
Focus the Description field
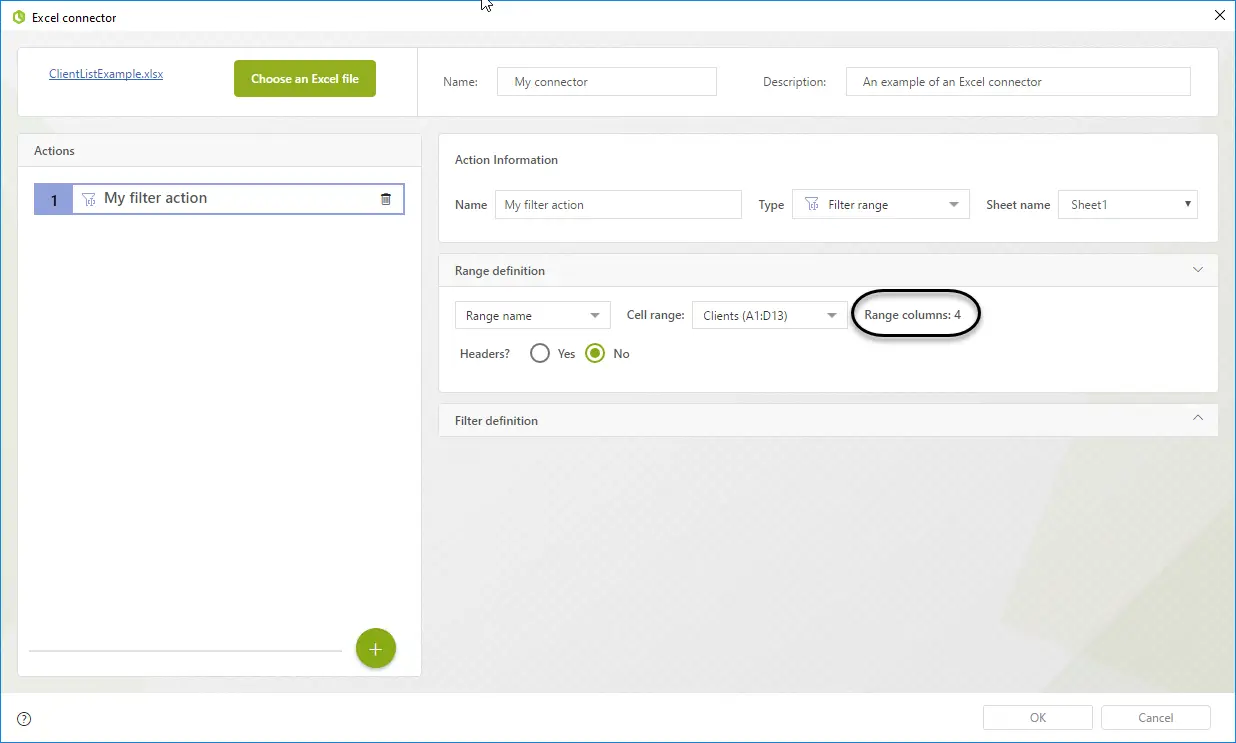pyautogui.click(x=1018, y=82)
